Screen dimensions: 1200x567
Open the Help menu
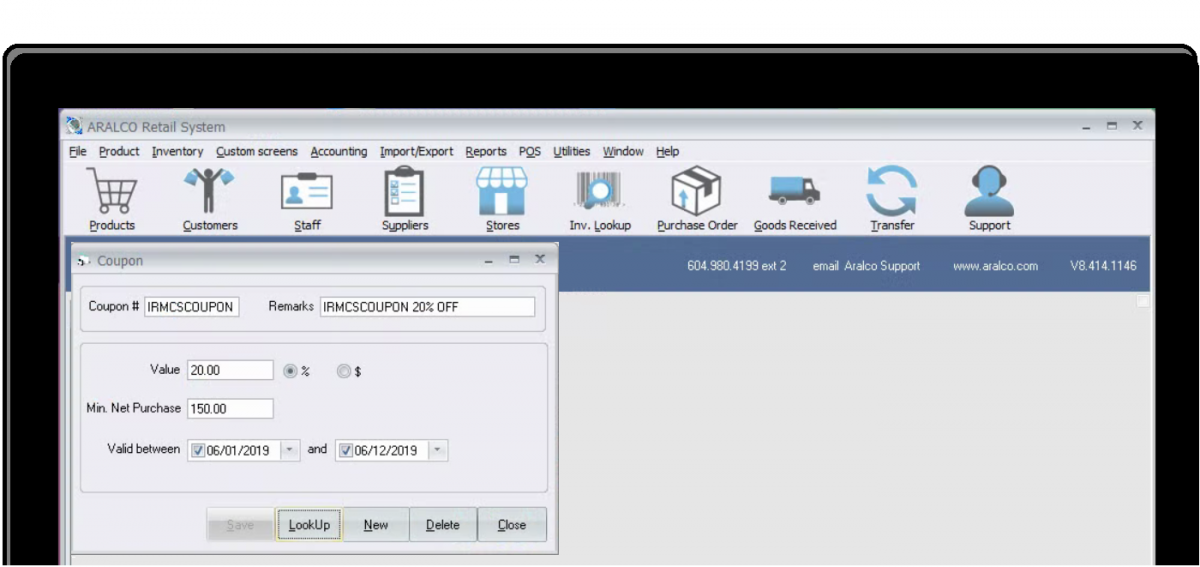tap(668, 151)
